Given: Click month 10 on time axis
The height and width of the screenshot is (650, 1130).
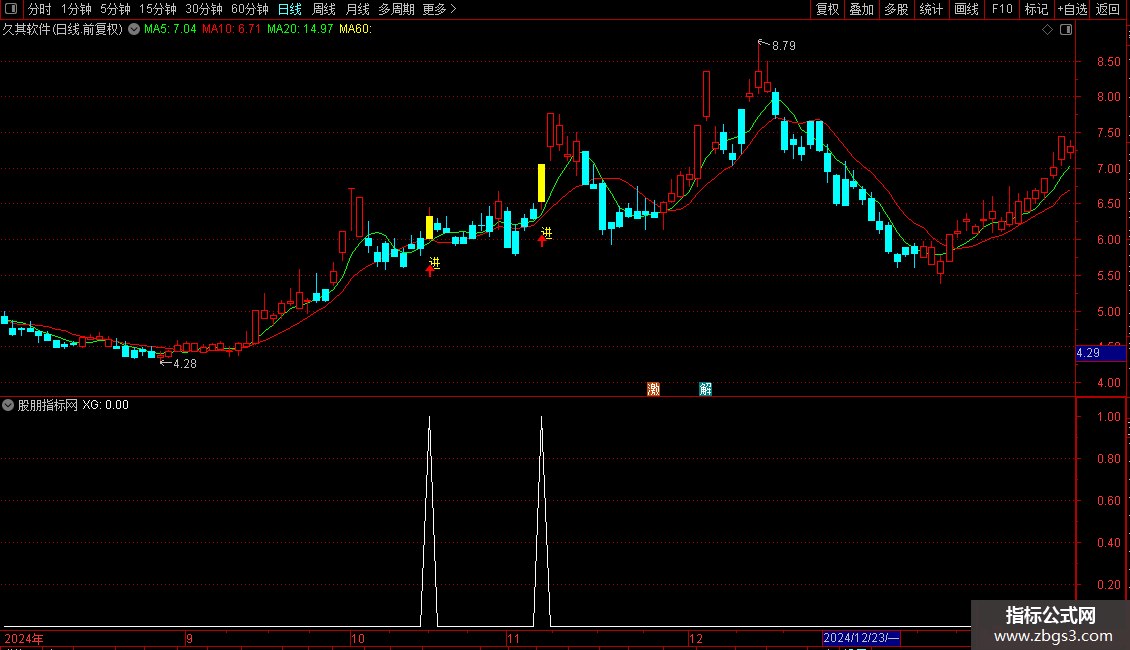Looking at the screenshot, I should tap(357, 638).
